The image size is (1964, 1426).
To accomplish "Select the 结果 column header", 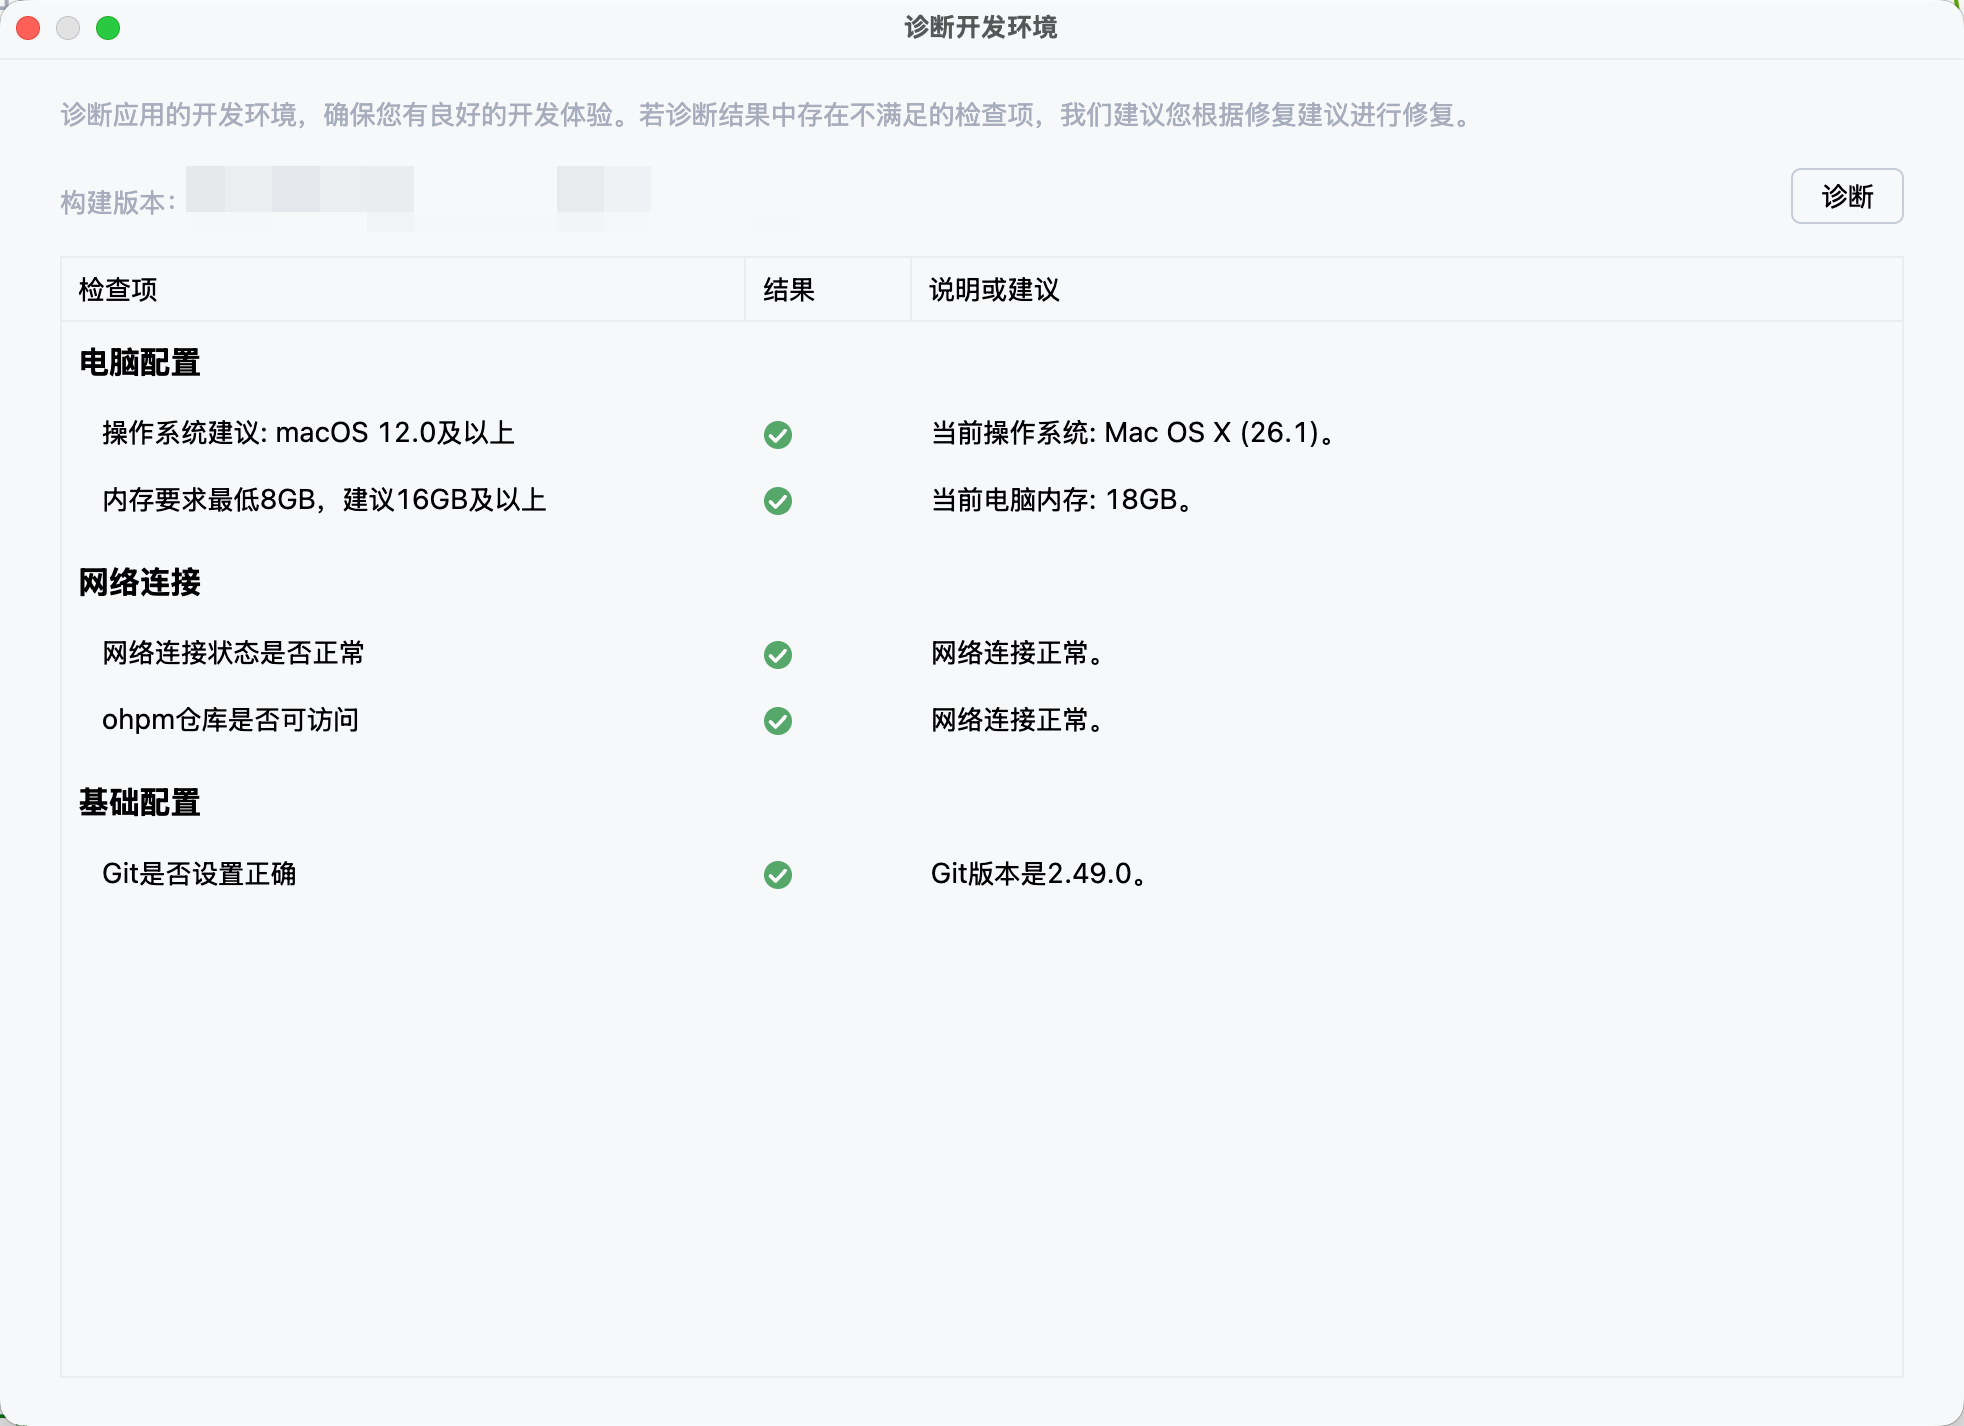I will (x=787, y=290).
